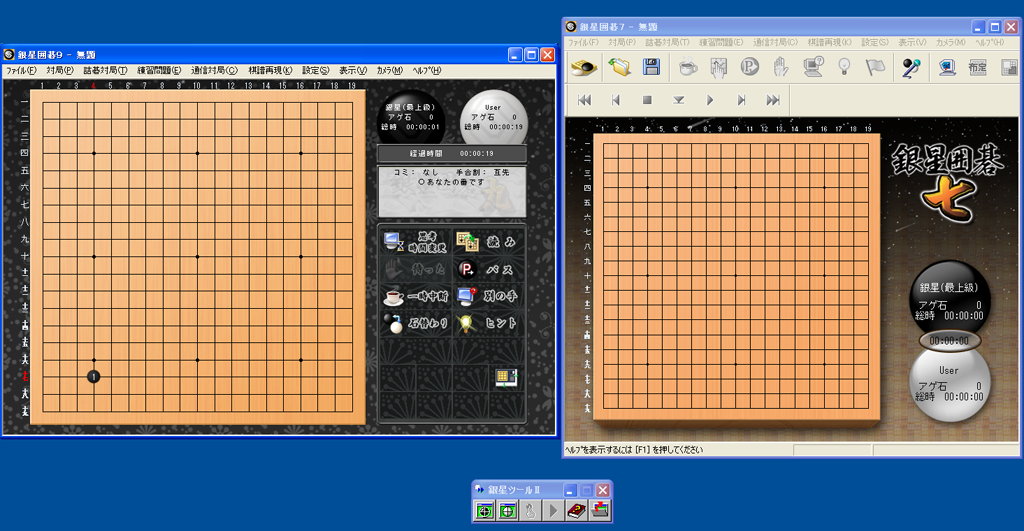Click the 読み analysis button in 銀星囲碁9
This screenshot has height=531, width=1024.
pos(487,242)
